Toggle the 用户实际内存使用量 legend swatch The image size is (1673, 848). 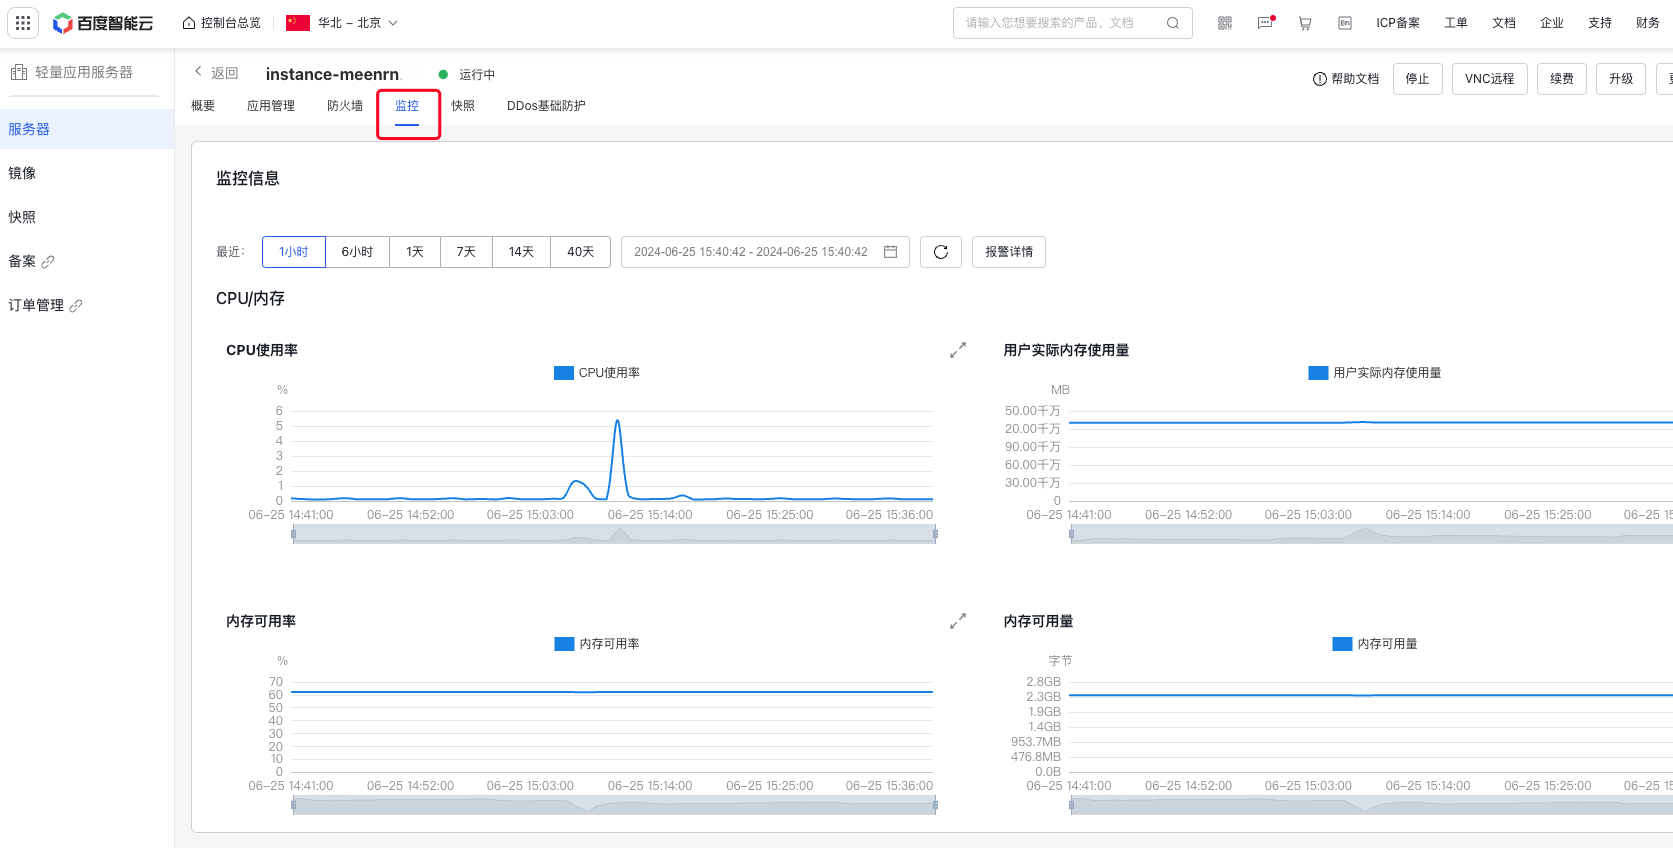click(x=1318, y=373)
